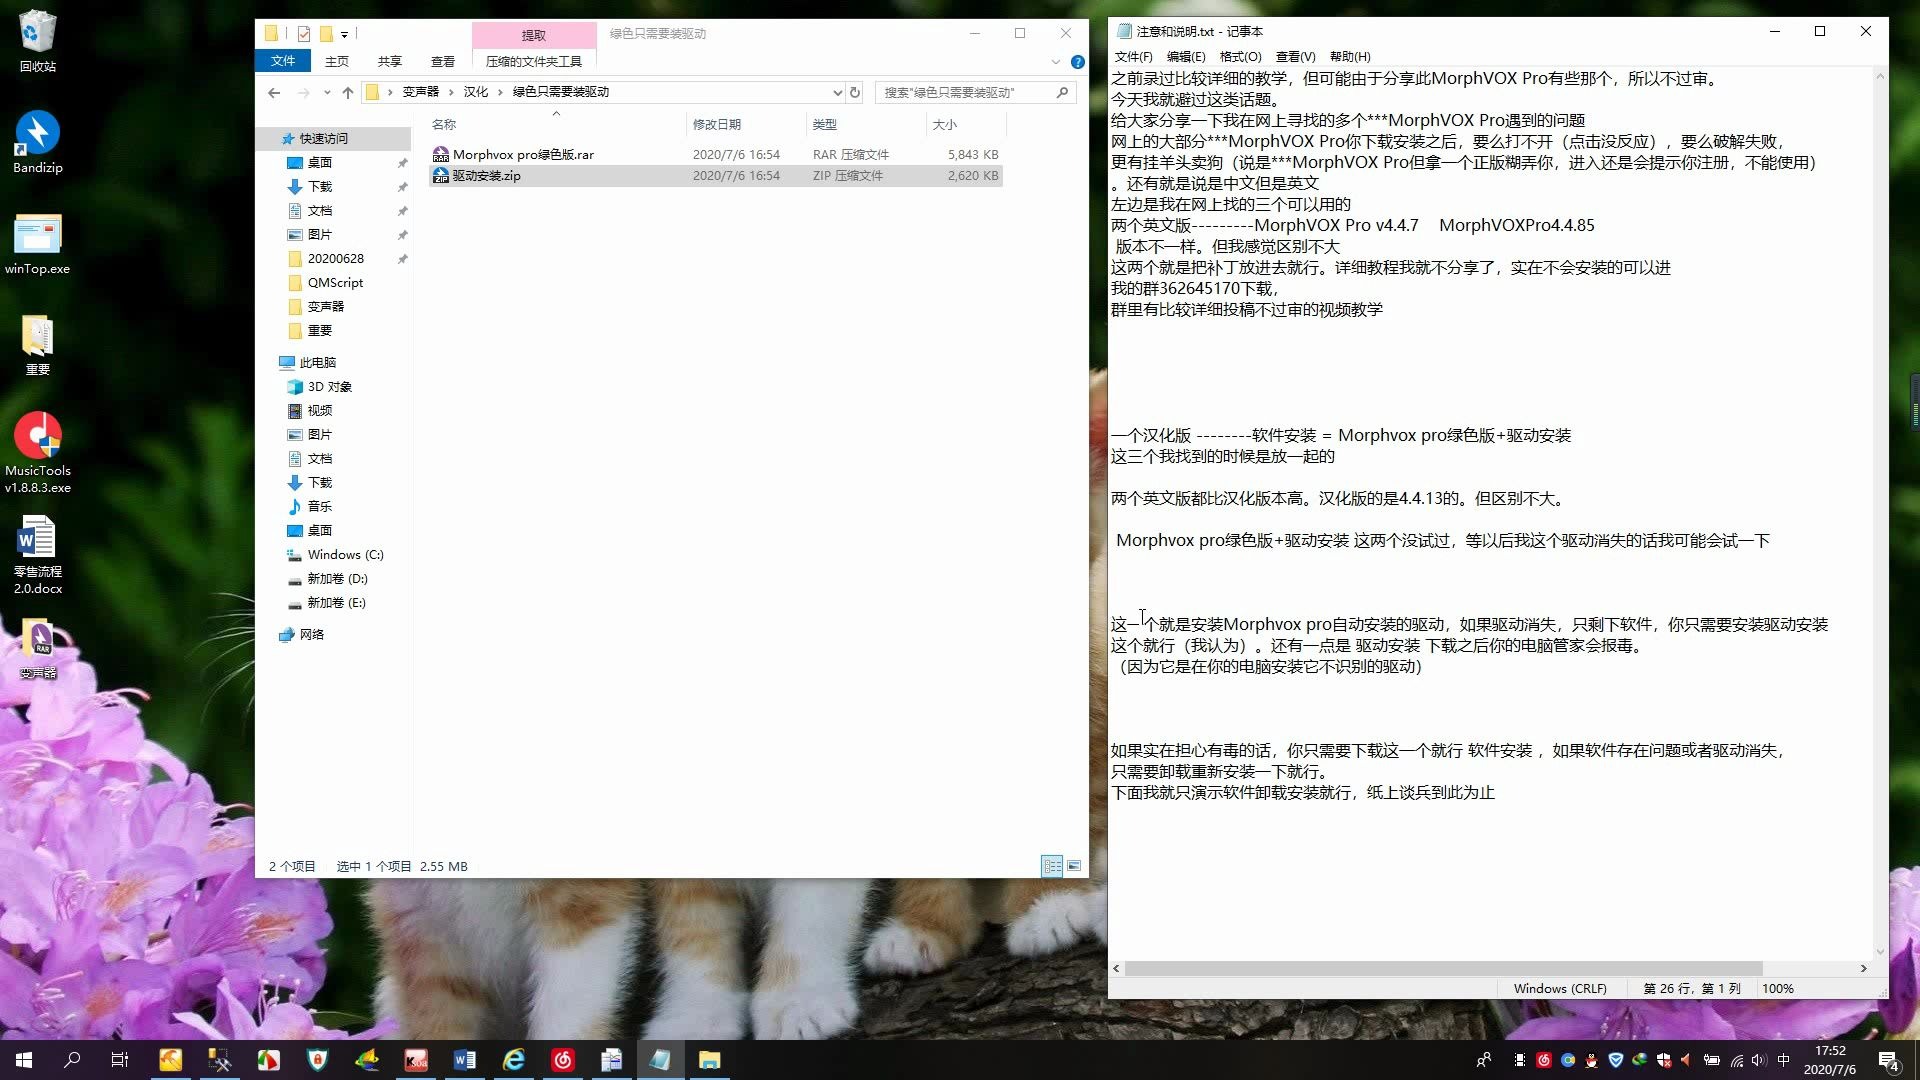Screen dimensions: 1920x1080
Task: Click the 提取 ribbon tab
Action: pos(533,33)
